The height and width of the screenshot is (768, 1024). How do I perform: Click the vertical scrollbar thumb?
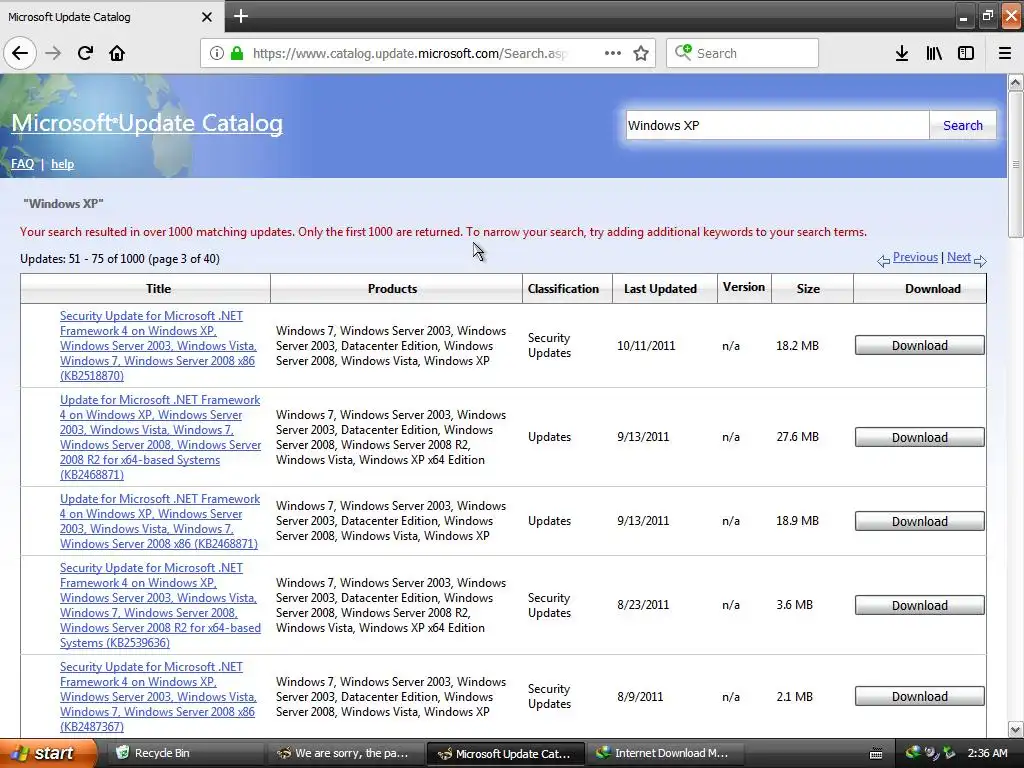click(1016, 165)
